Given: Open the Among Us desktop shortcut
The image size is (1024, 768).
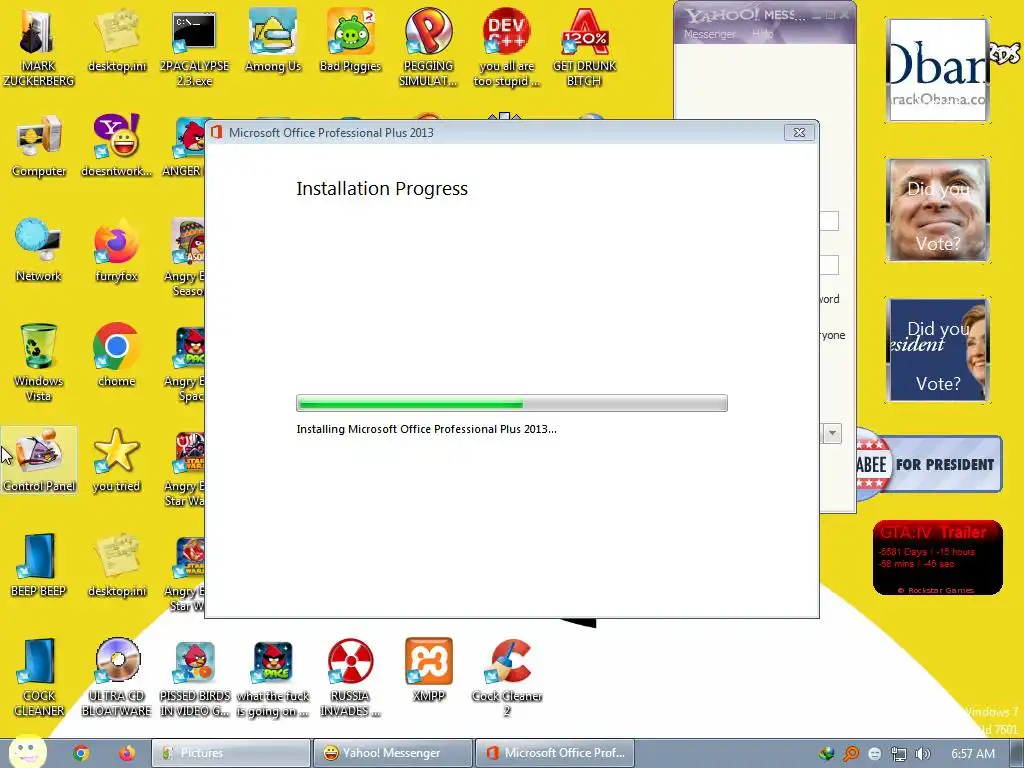Looking at the screenshot, I should pyautogui.click(x=272, y=40).
